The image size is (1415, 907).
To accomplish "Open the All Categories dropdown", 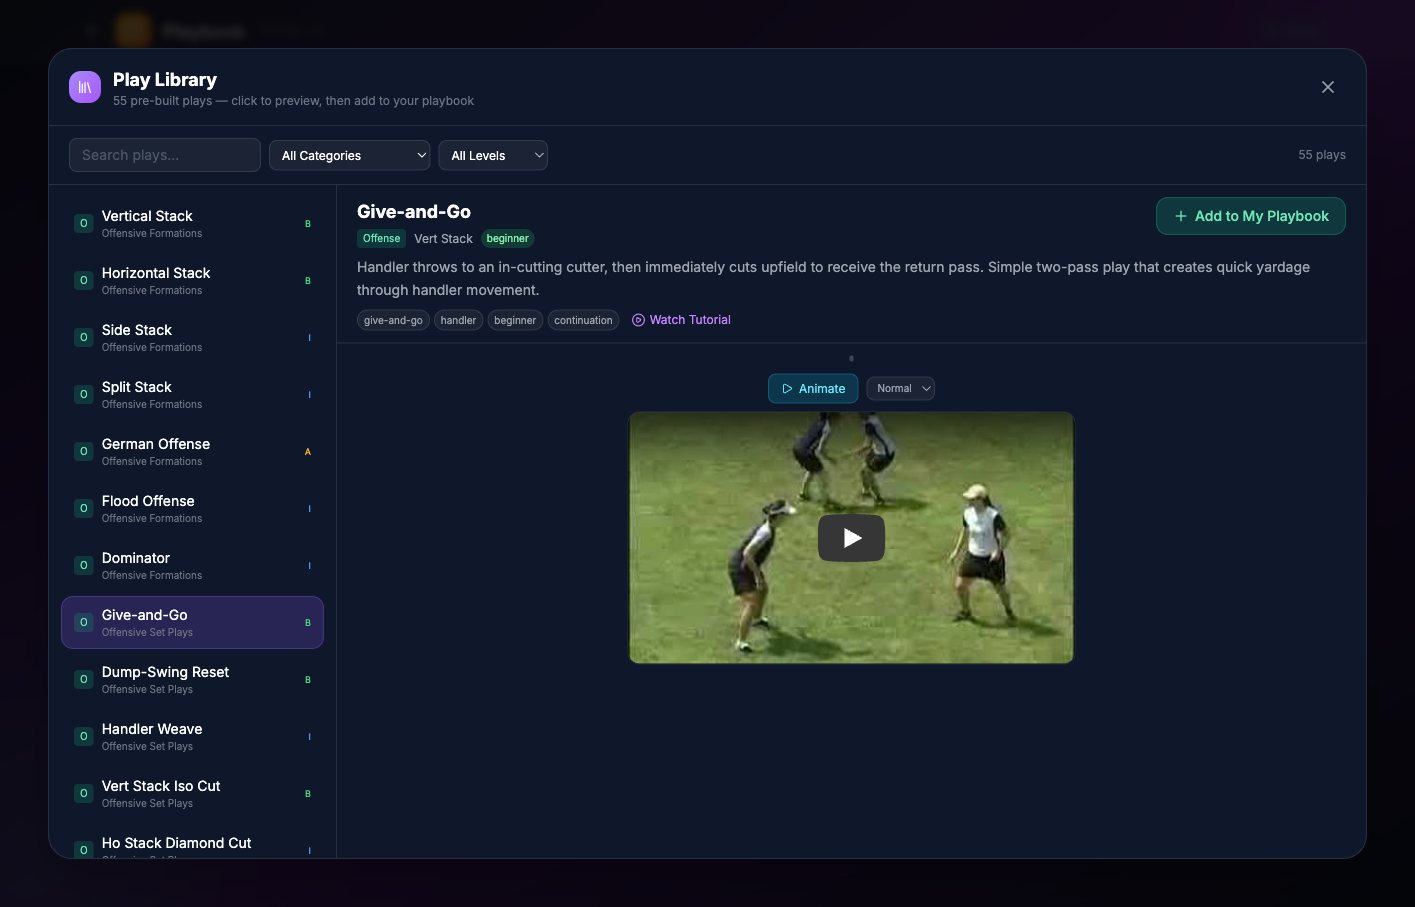I will (350, 155).
